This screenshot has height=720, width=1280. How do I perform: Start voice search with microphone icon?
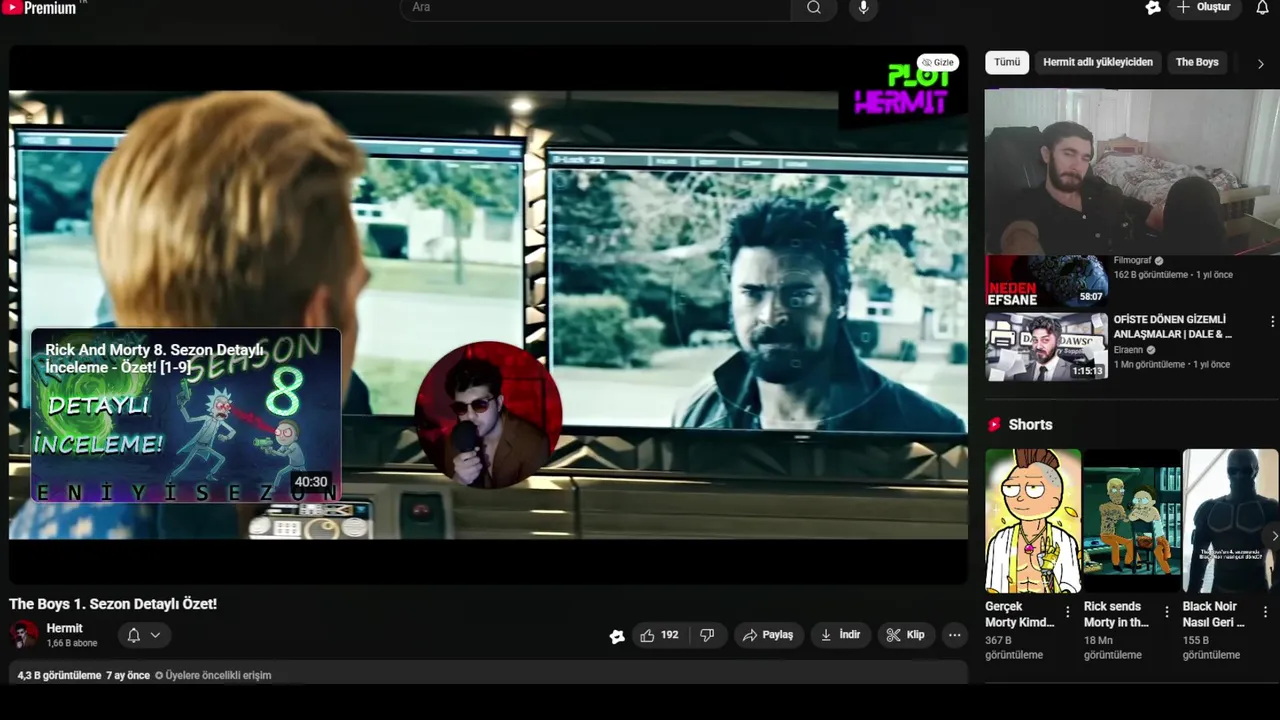pyautogui.click(x=864, y=8)
